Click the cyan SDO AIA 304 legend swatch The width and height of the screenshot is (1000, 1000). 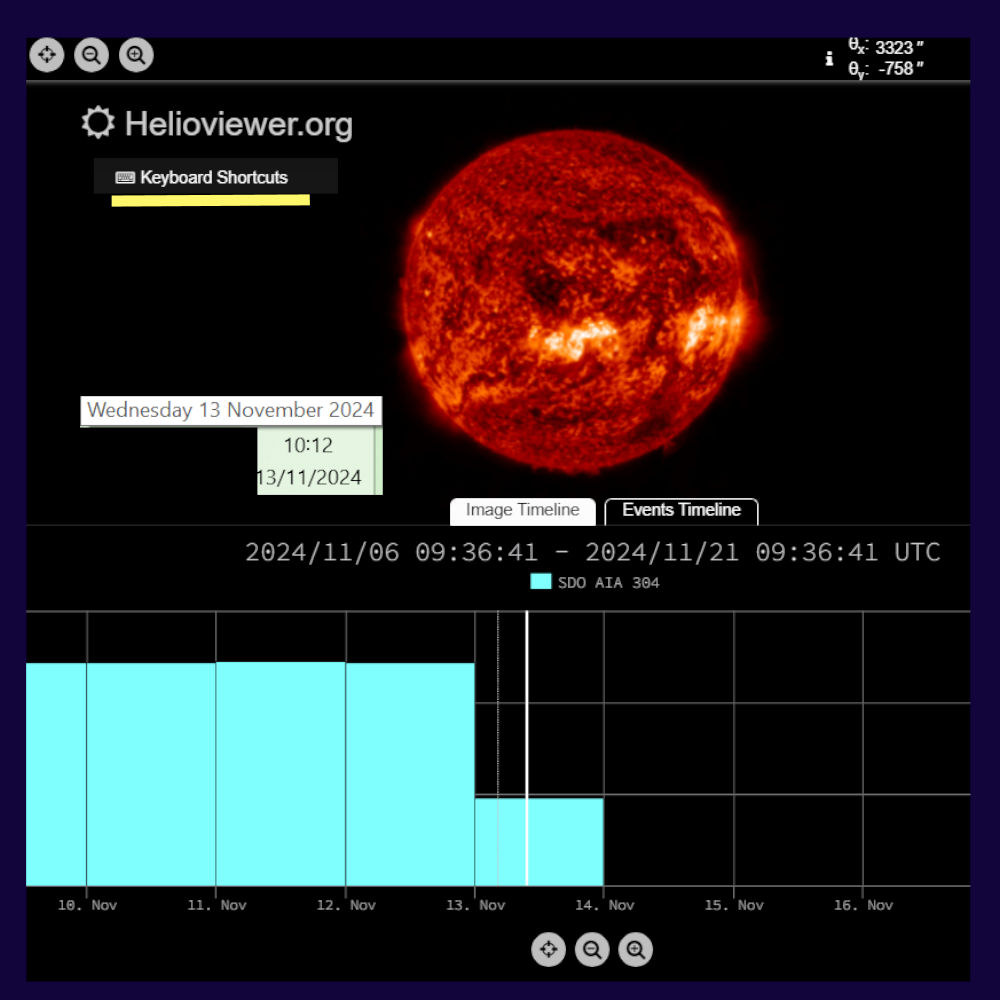541,582
